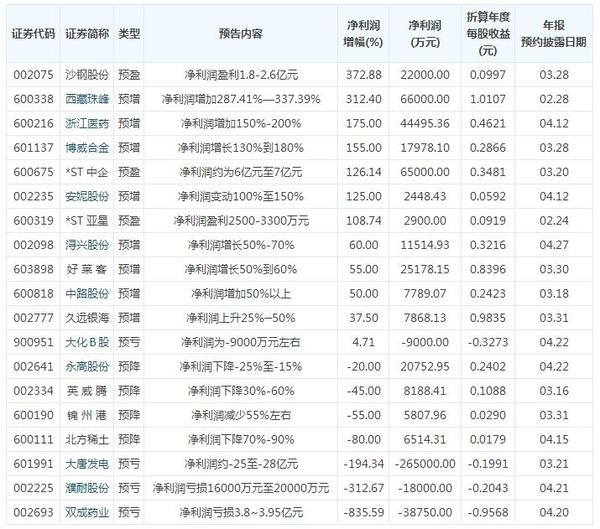Click forecast text 净利润盈利2500-3300万元
This screenshot has height=529, width=600.
pos(241,221)
